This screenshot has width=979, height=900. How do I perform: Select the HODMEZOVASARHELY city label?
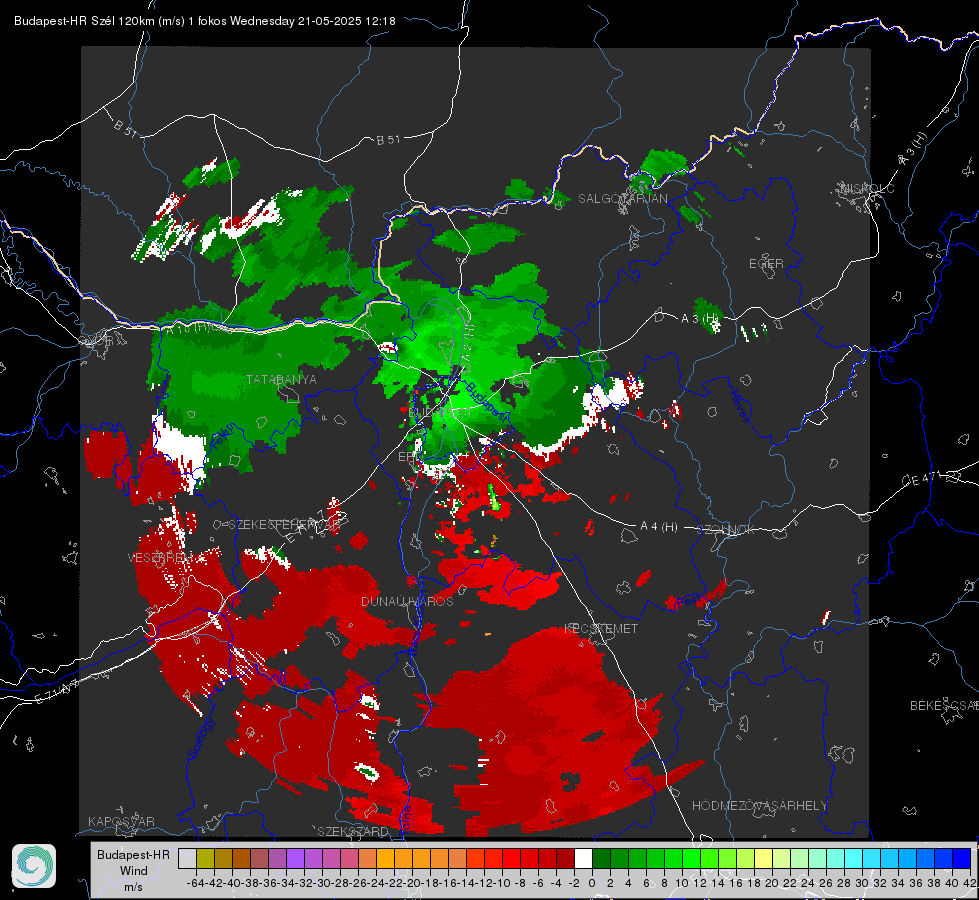point(759,806)
